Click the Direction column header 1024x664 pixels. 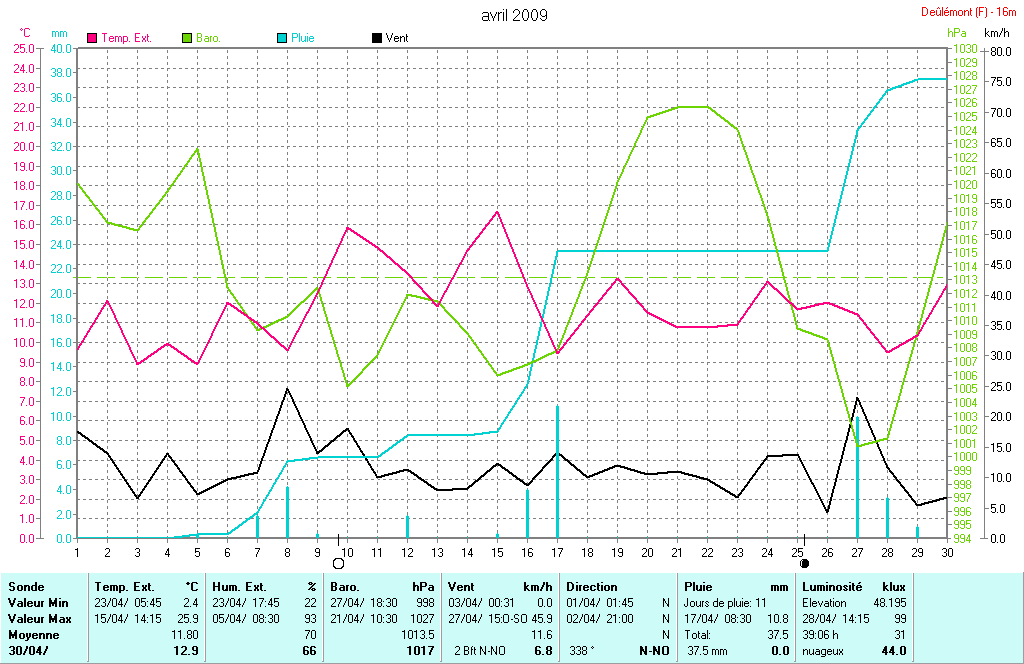click(592, 587)
